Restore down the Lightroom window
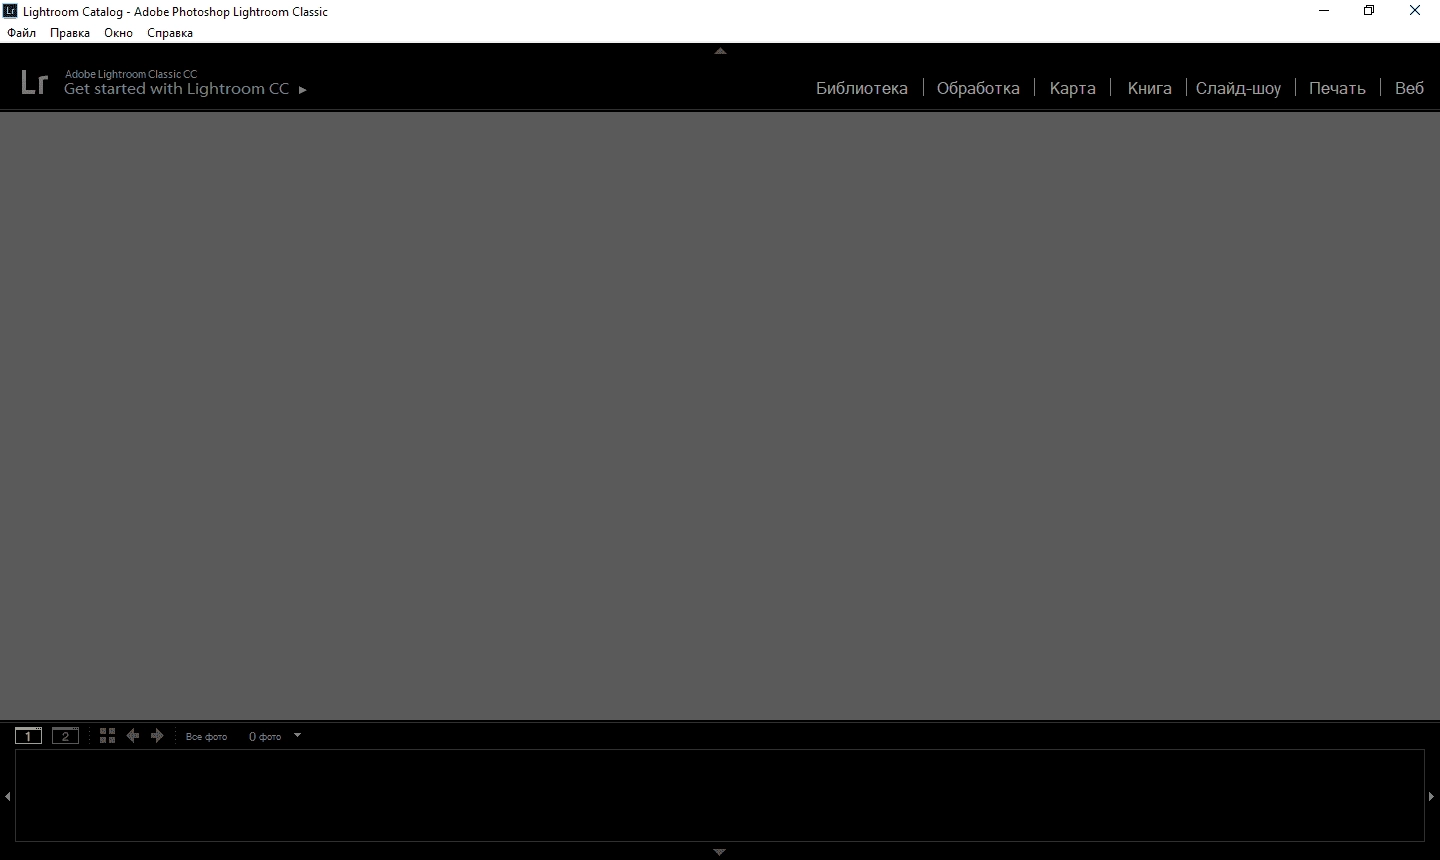This screenshot has height=860, width=1440. 1369,11
